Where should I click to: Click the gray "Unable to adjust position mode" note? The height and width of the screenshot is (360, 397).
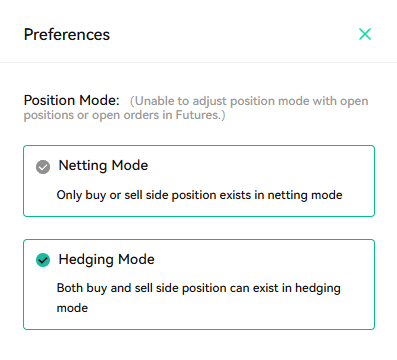pyautogui.click(x=196, y=108)
